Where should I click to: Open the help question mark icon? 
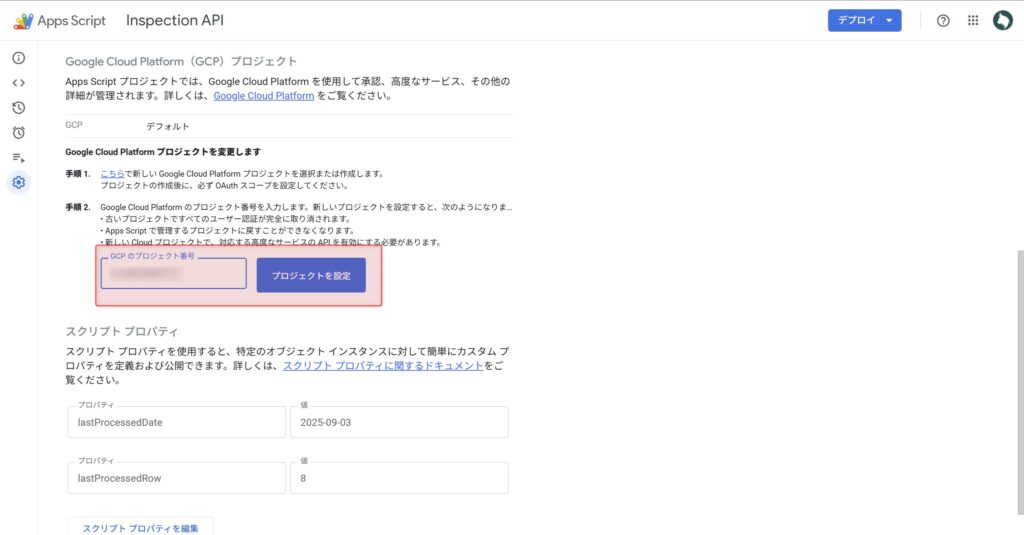coord(943,20)
